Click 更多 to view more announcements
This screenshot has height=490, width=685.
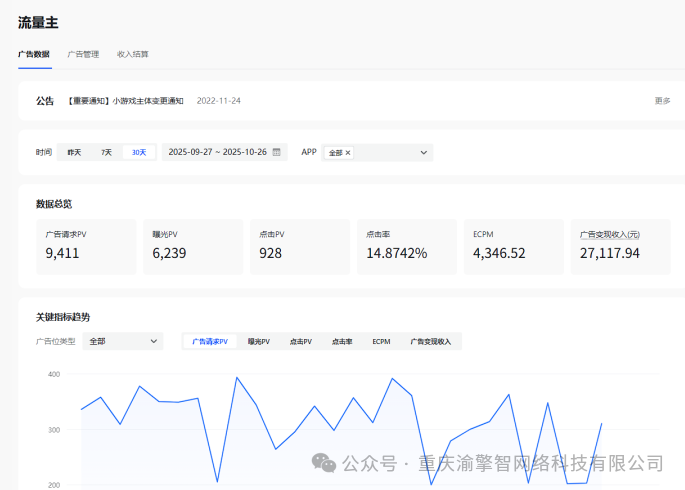click(x=662, y=101)
